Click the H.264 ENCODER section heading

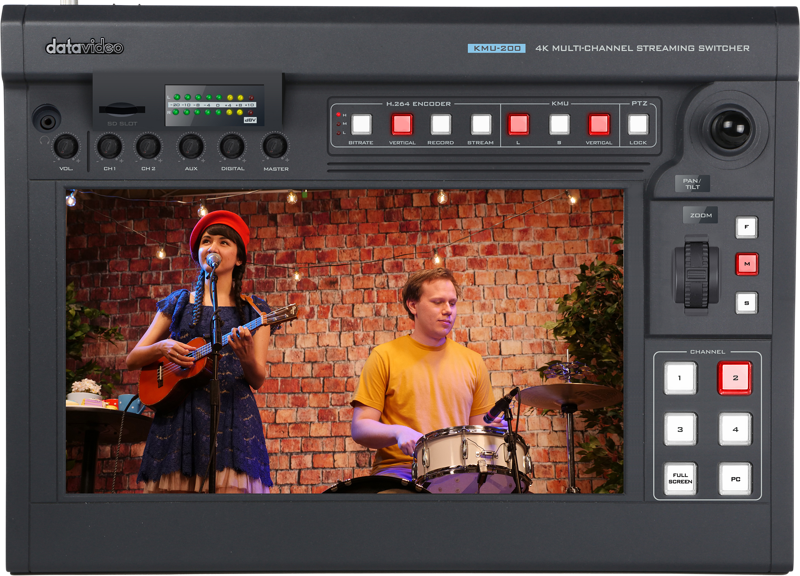click(418, 104)
